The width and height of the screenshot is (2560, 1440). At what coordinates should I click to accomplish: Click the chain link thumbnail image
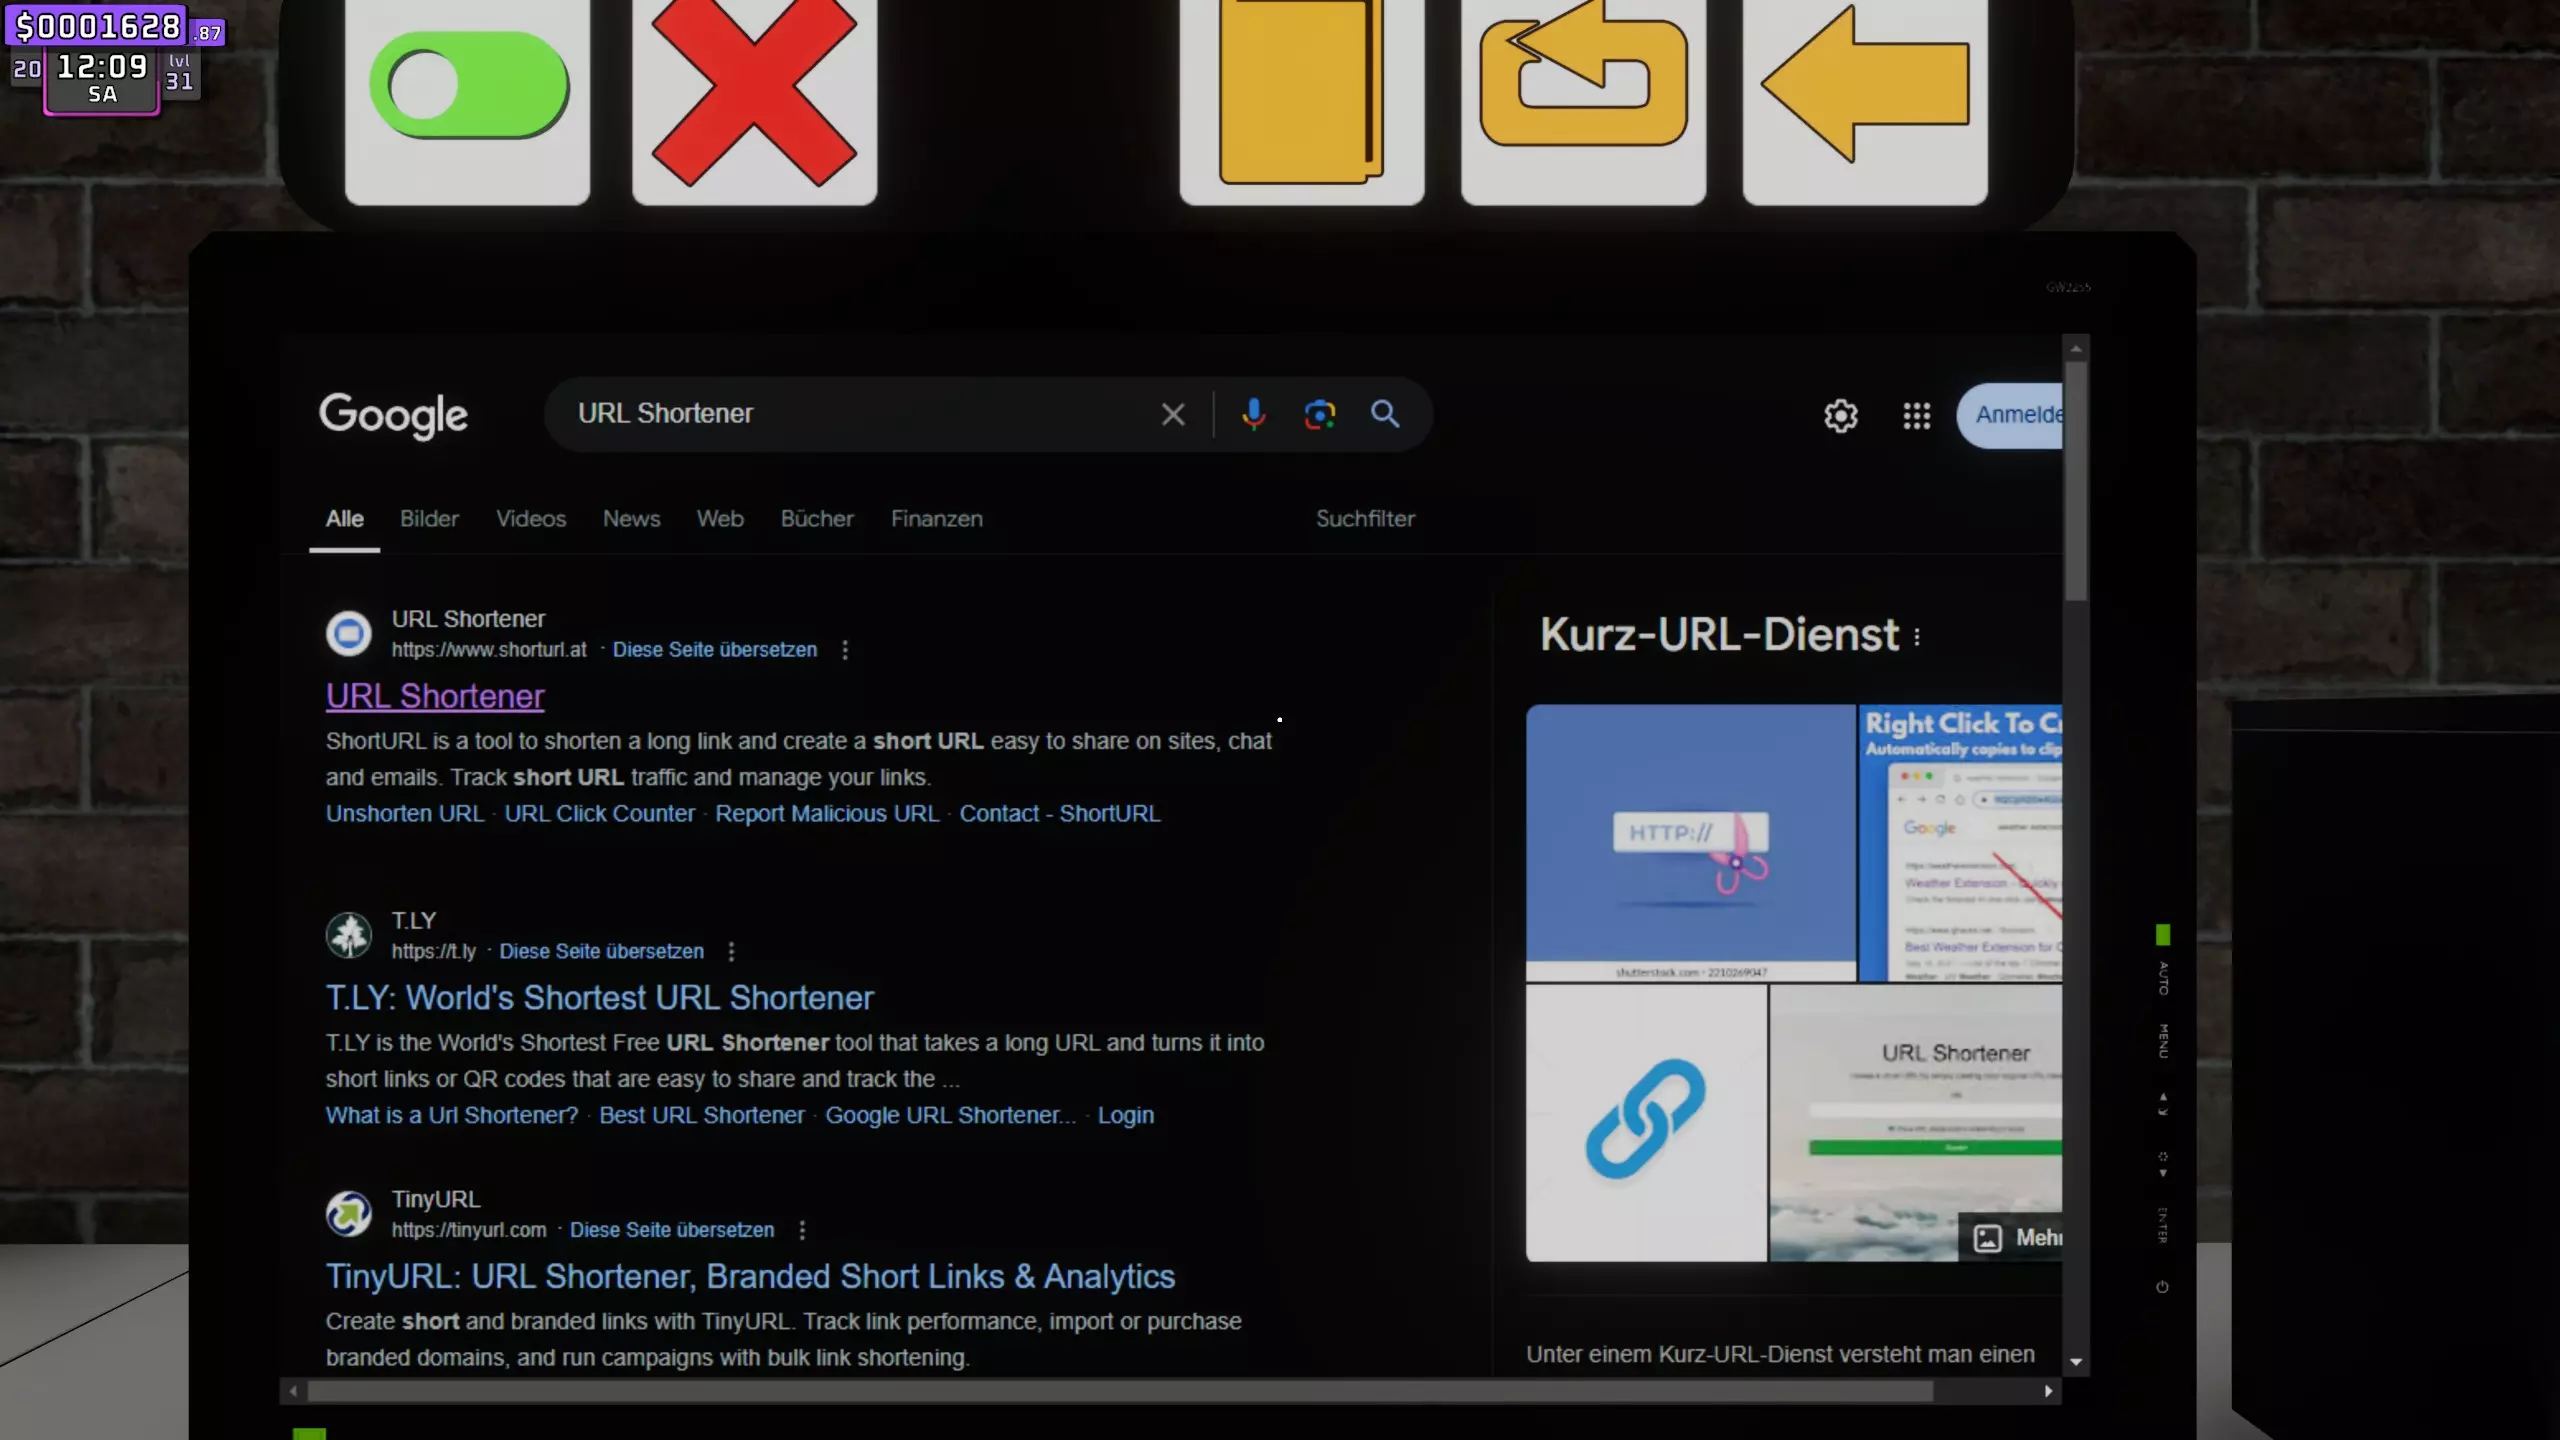[x=1645, y=1120]
